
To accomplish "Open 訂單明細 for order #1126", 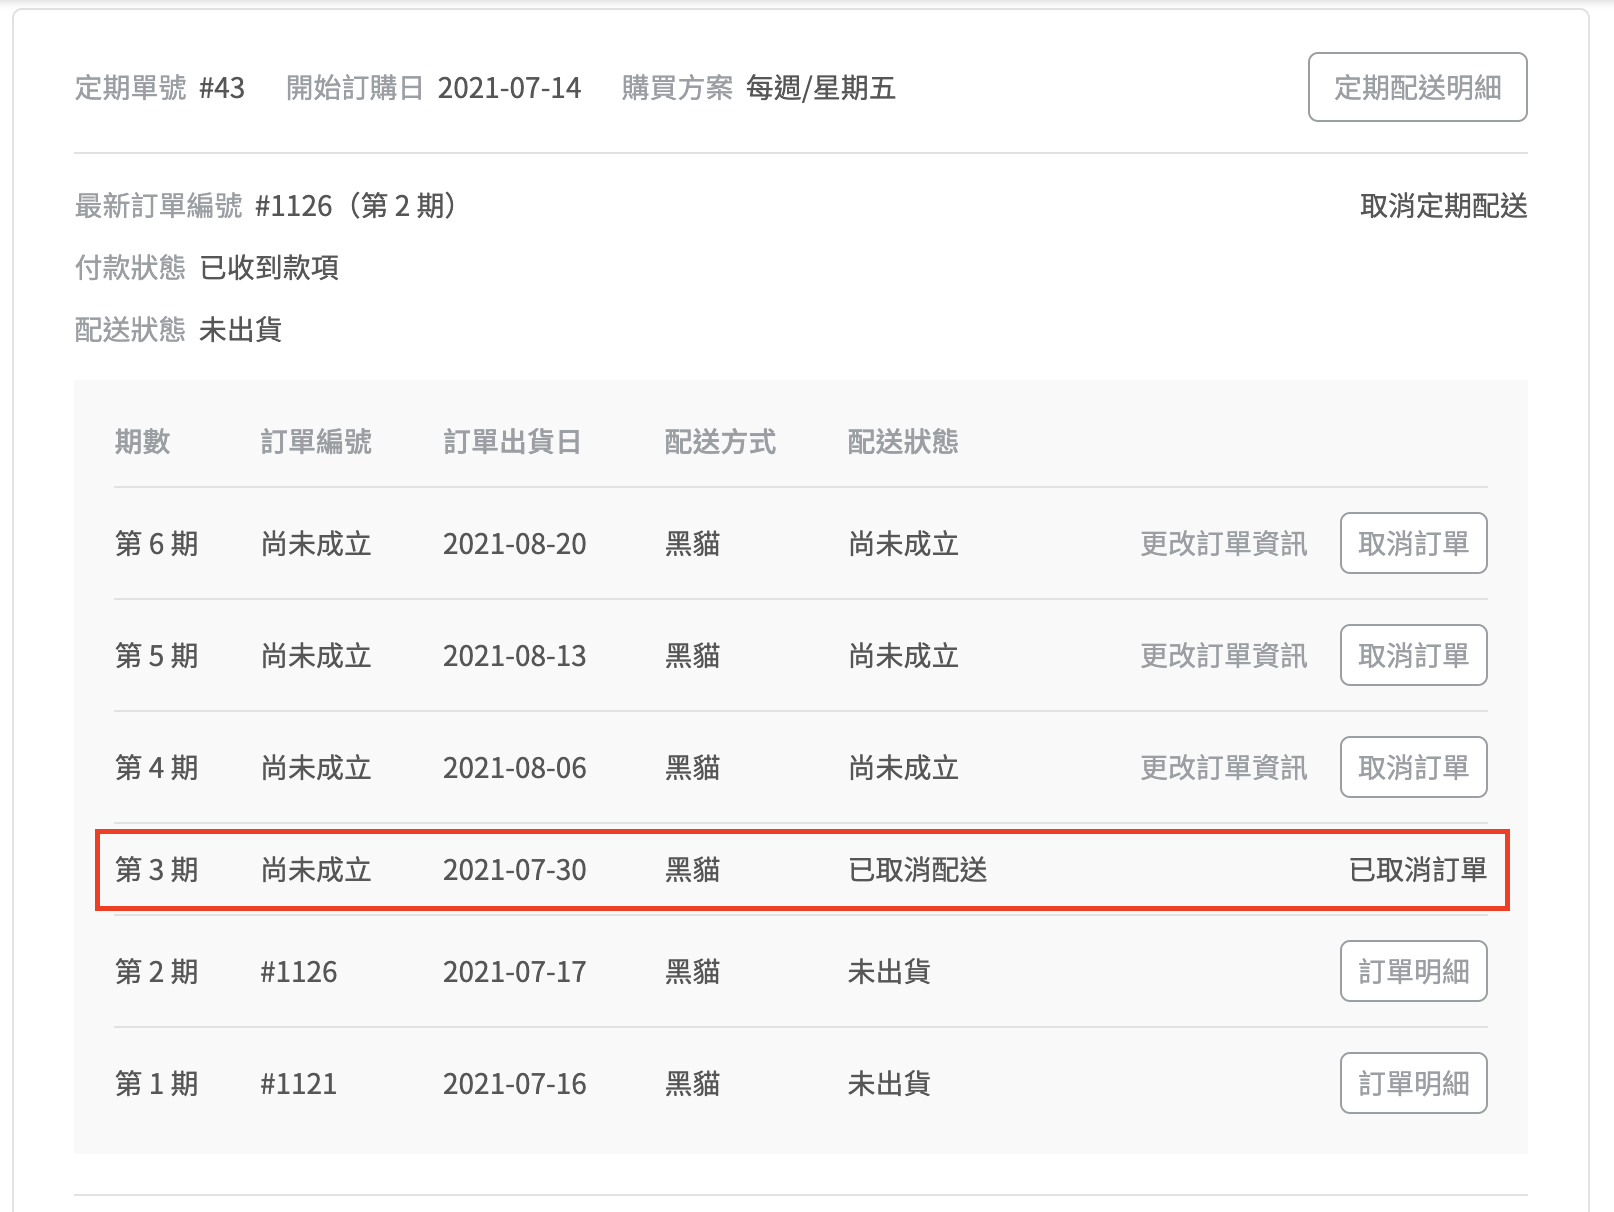I will coord(1413,972).
